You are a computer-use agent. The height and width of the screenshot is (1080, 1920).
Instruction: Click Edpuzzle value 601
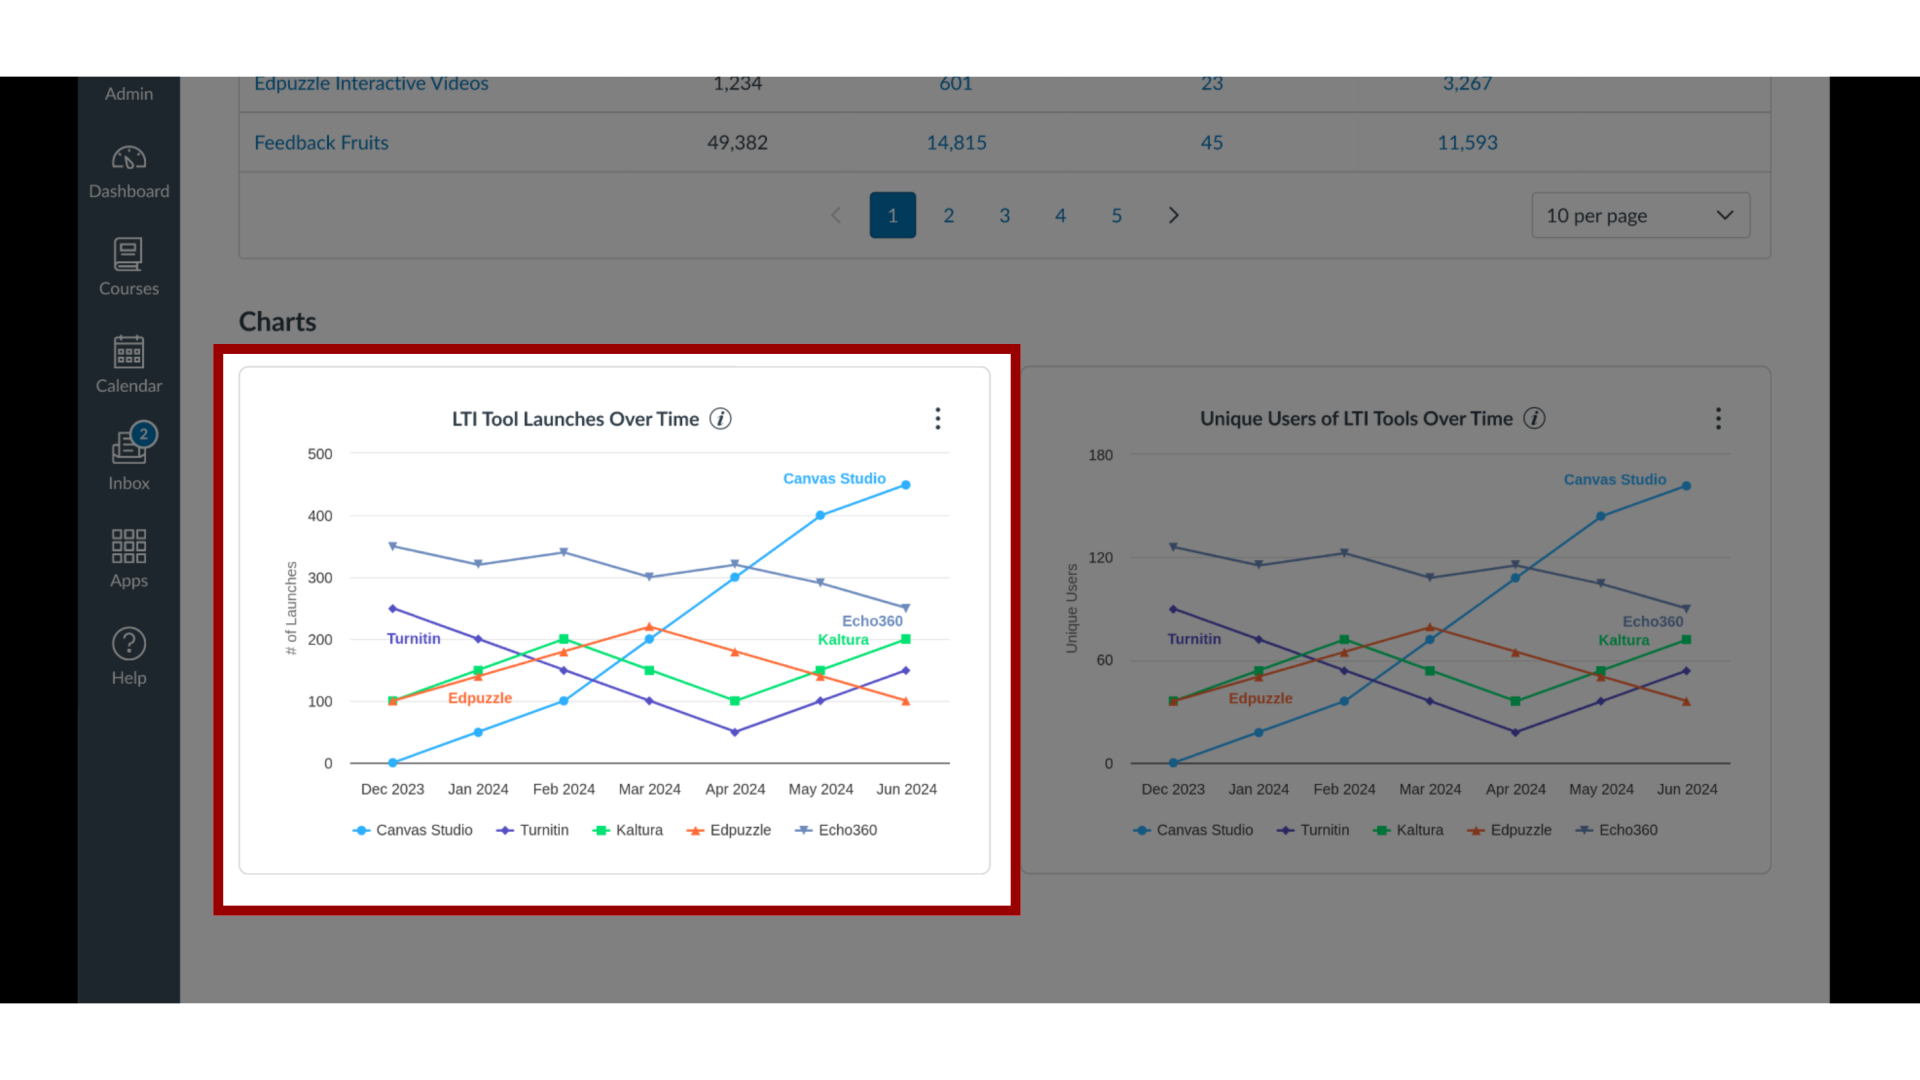[956, 84]
